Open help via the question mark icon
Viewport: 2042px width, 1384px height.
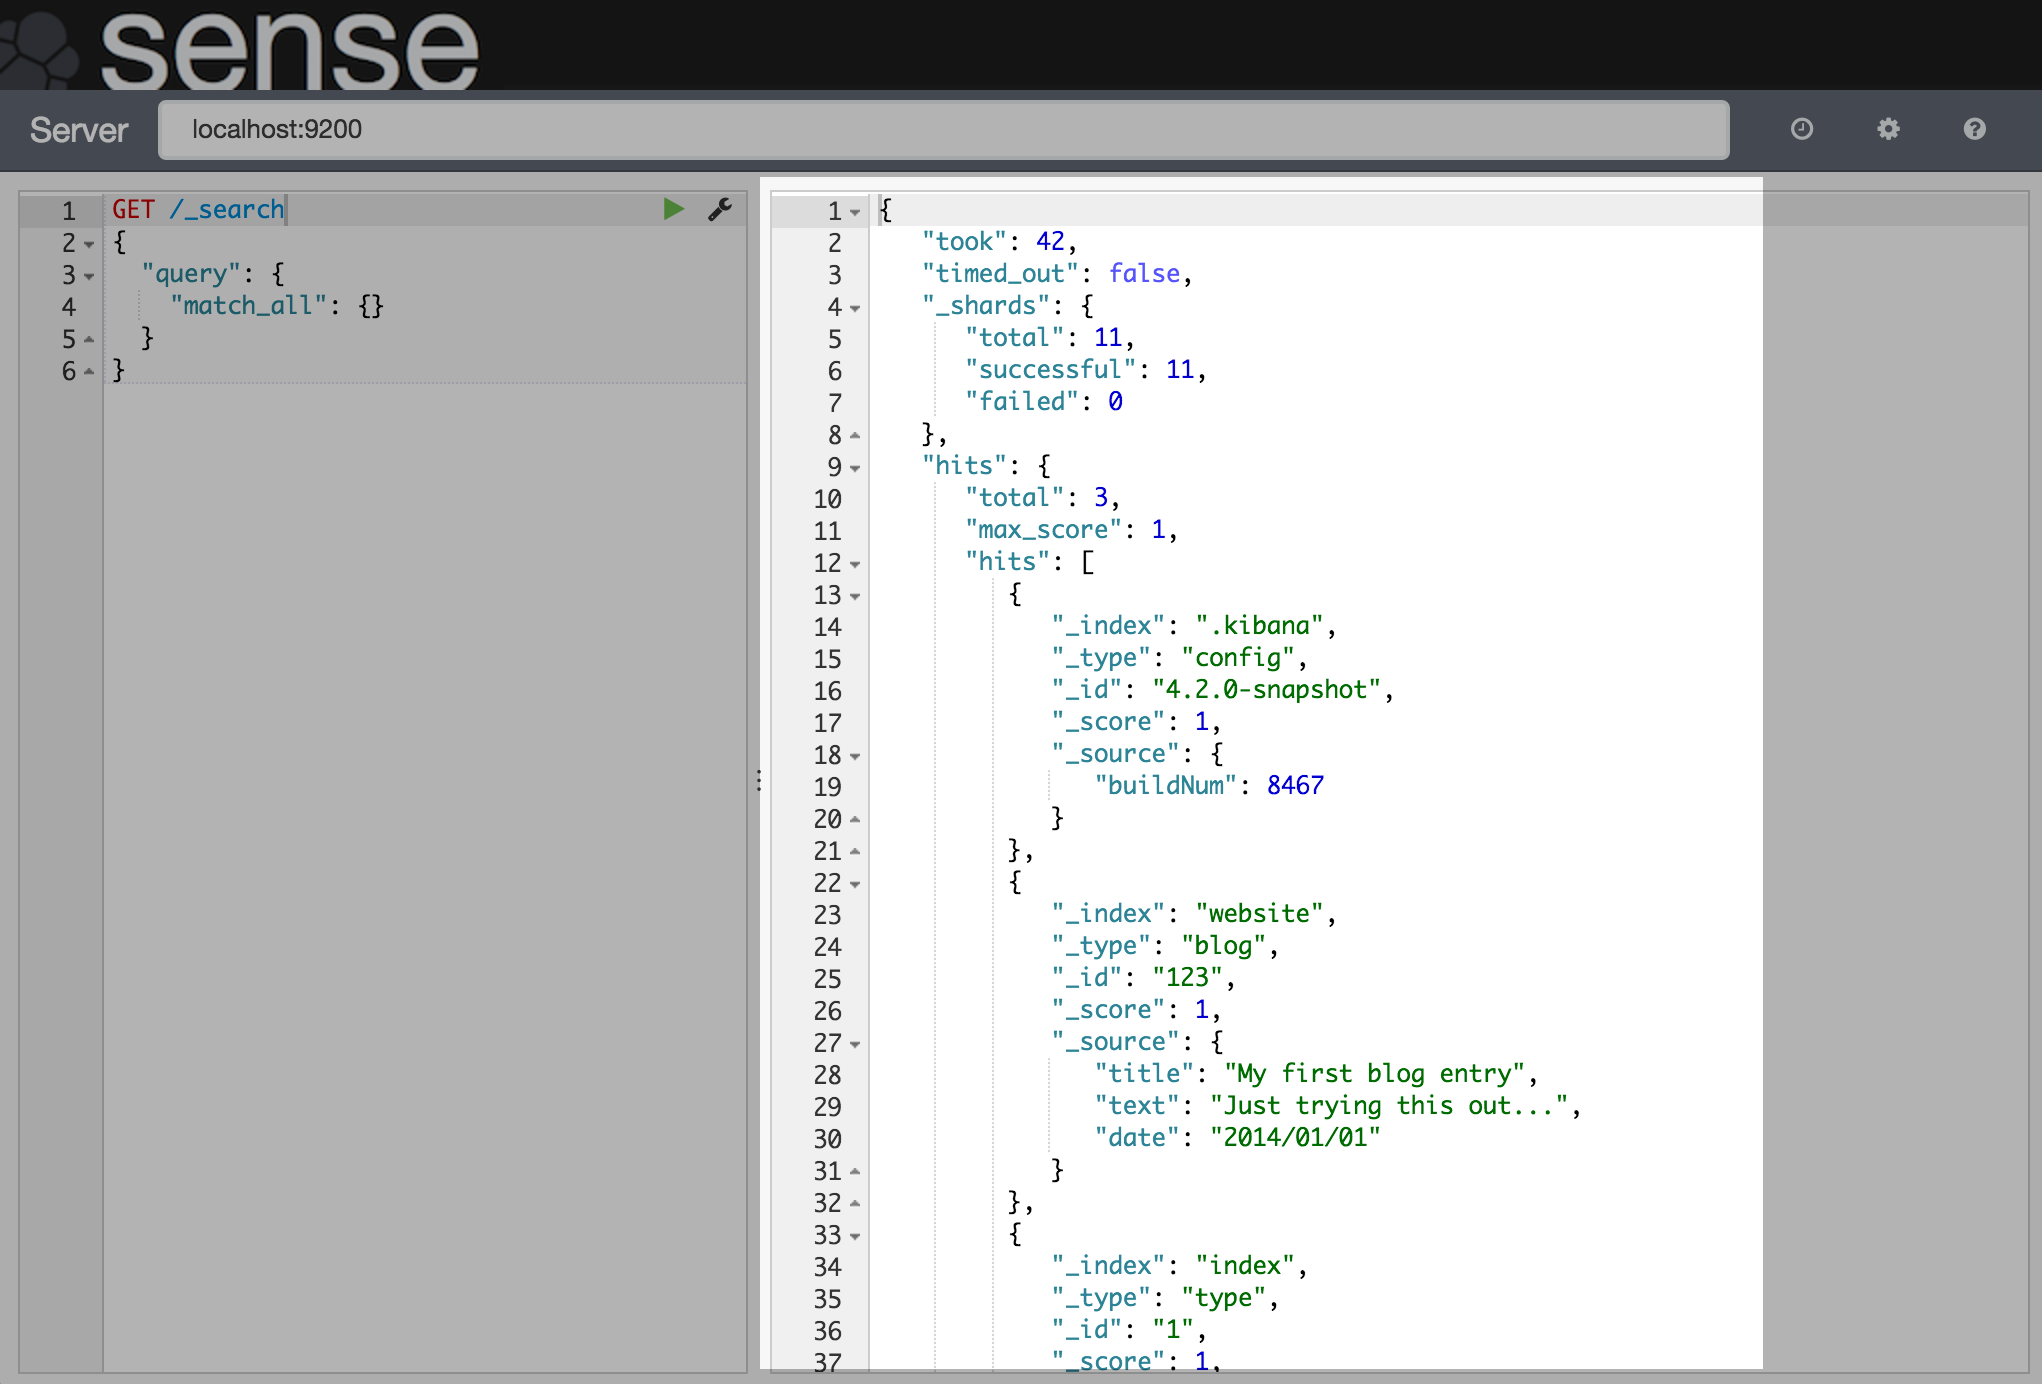1973,129
